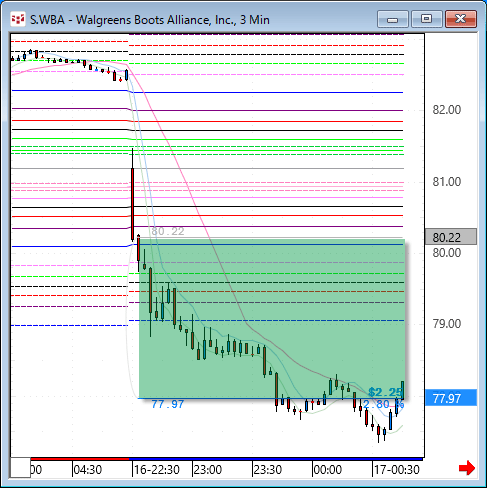Click the empty box at bottom-left corner
Image resolution: width=487 pixels, height=488 pixels.
coord(20,468)
